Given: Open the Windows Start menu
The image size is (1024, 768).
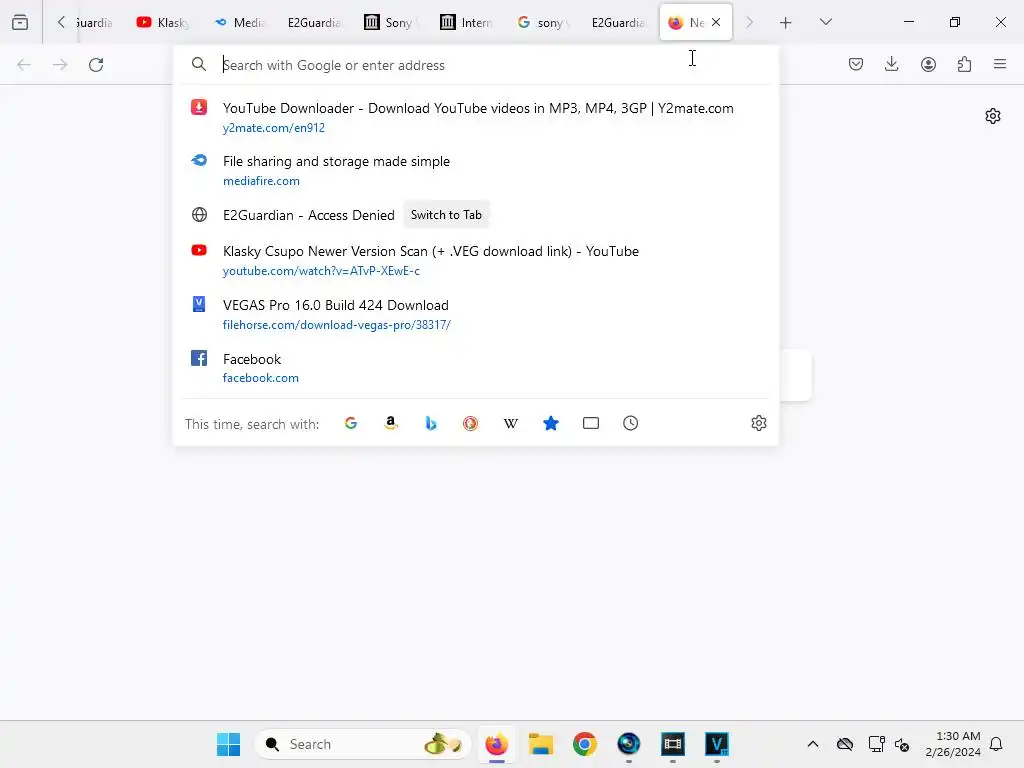Looking at the screenshot, I should coord(229,744).
